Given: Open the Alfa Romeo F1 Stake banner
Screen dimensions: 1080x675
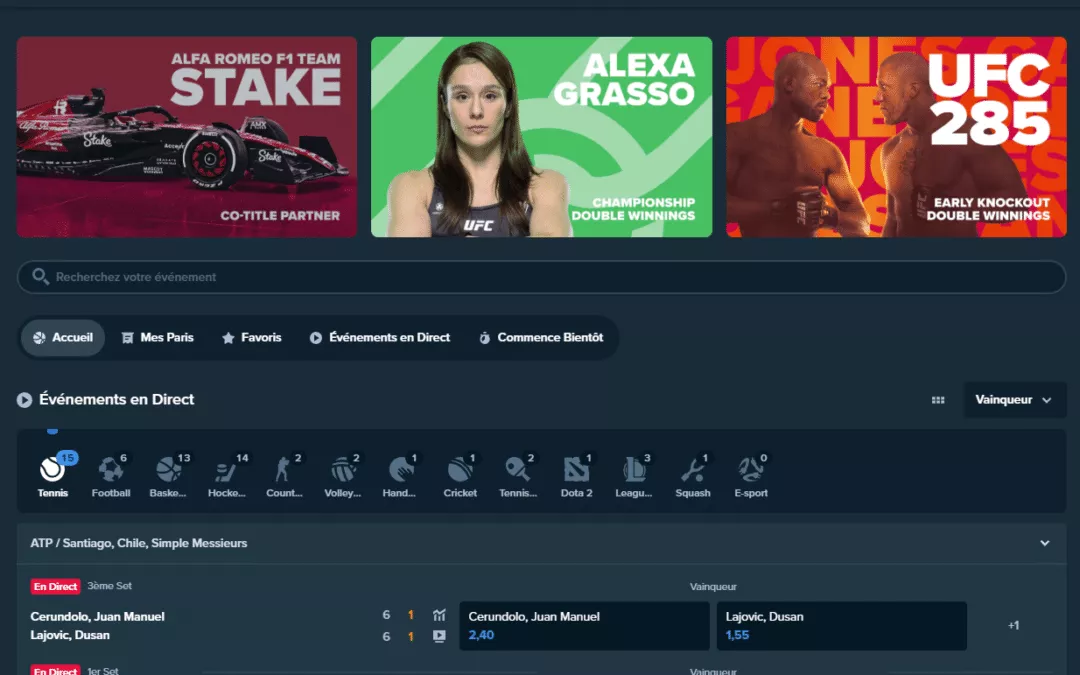Looking at the screenshot, I should coord(187,137).
